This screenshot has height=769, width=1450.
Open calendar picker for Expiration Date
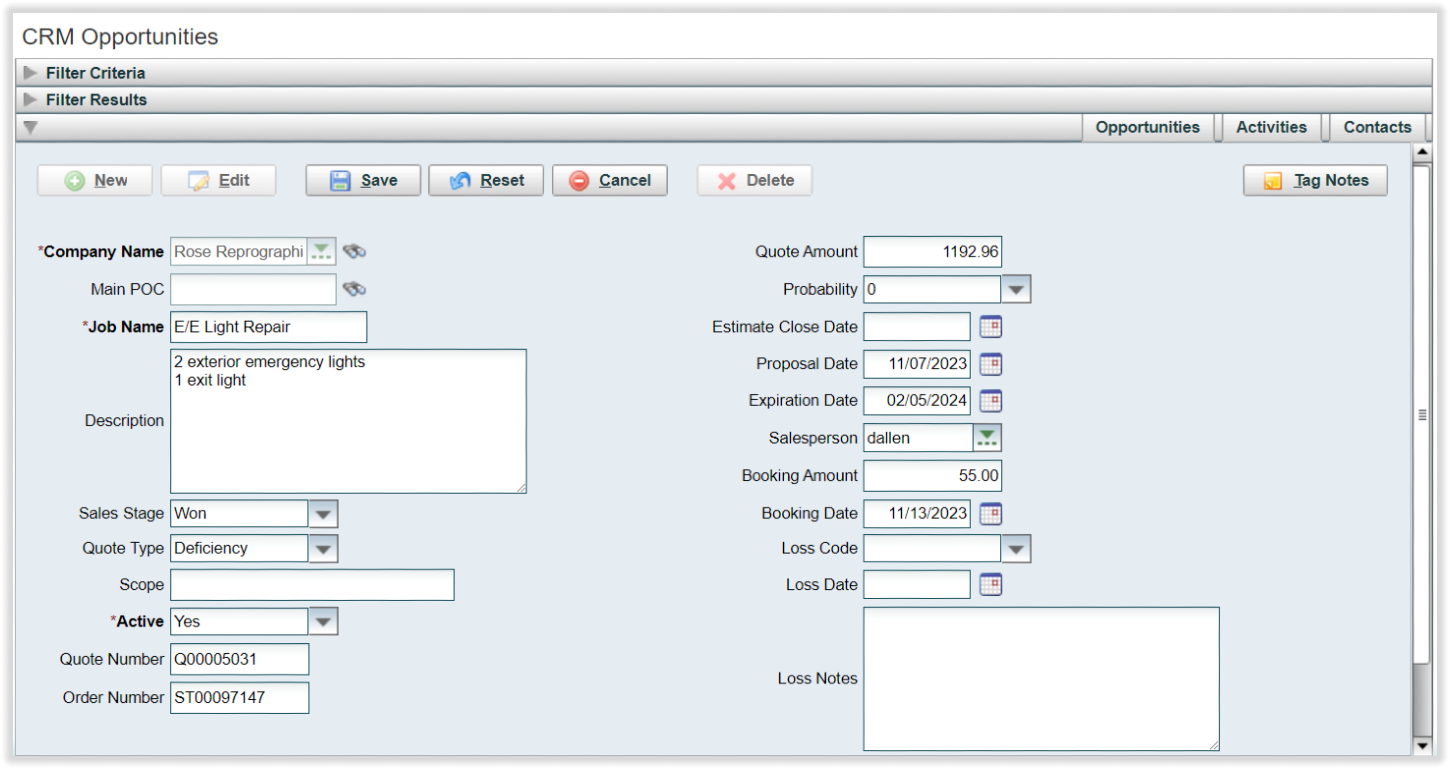click(990, 401)
